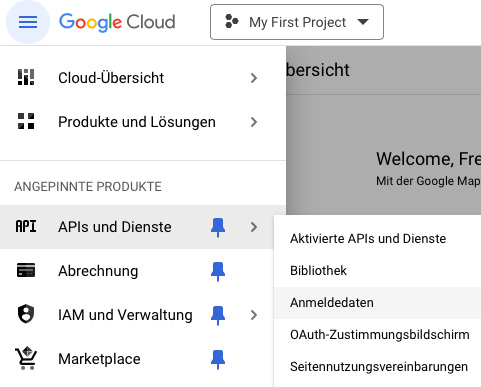Expand the IAM und Verwaltung chevron
Image resolution: width=481 pixels, height=387 pixels.
click(254, 315)
